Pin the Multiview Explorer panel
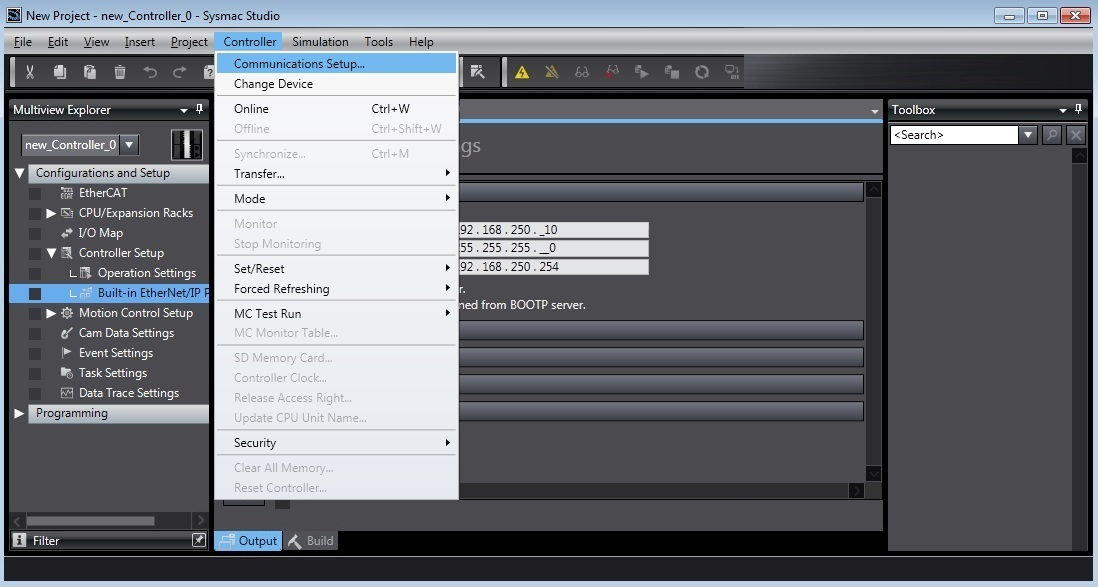This screenshot has height=587, width=1098. (x=200, y=109)
